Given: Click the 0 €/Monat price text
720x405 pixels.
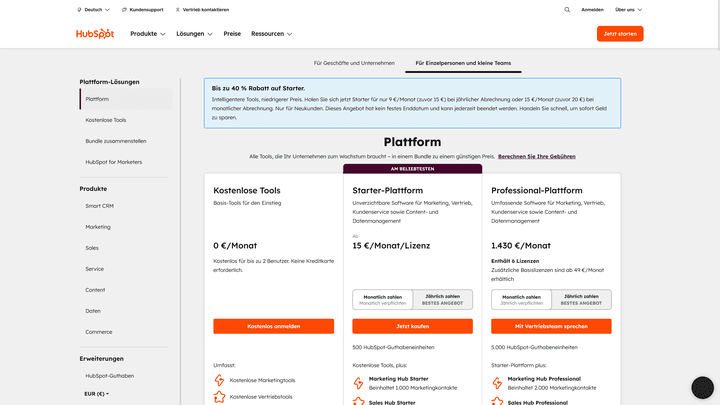Looking at the screenshot, I should pos(235,246).
